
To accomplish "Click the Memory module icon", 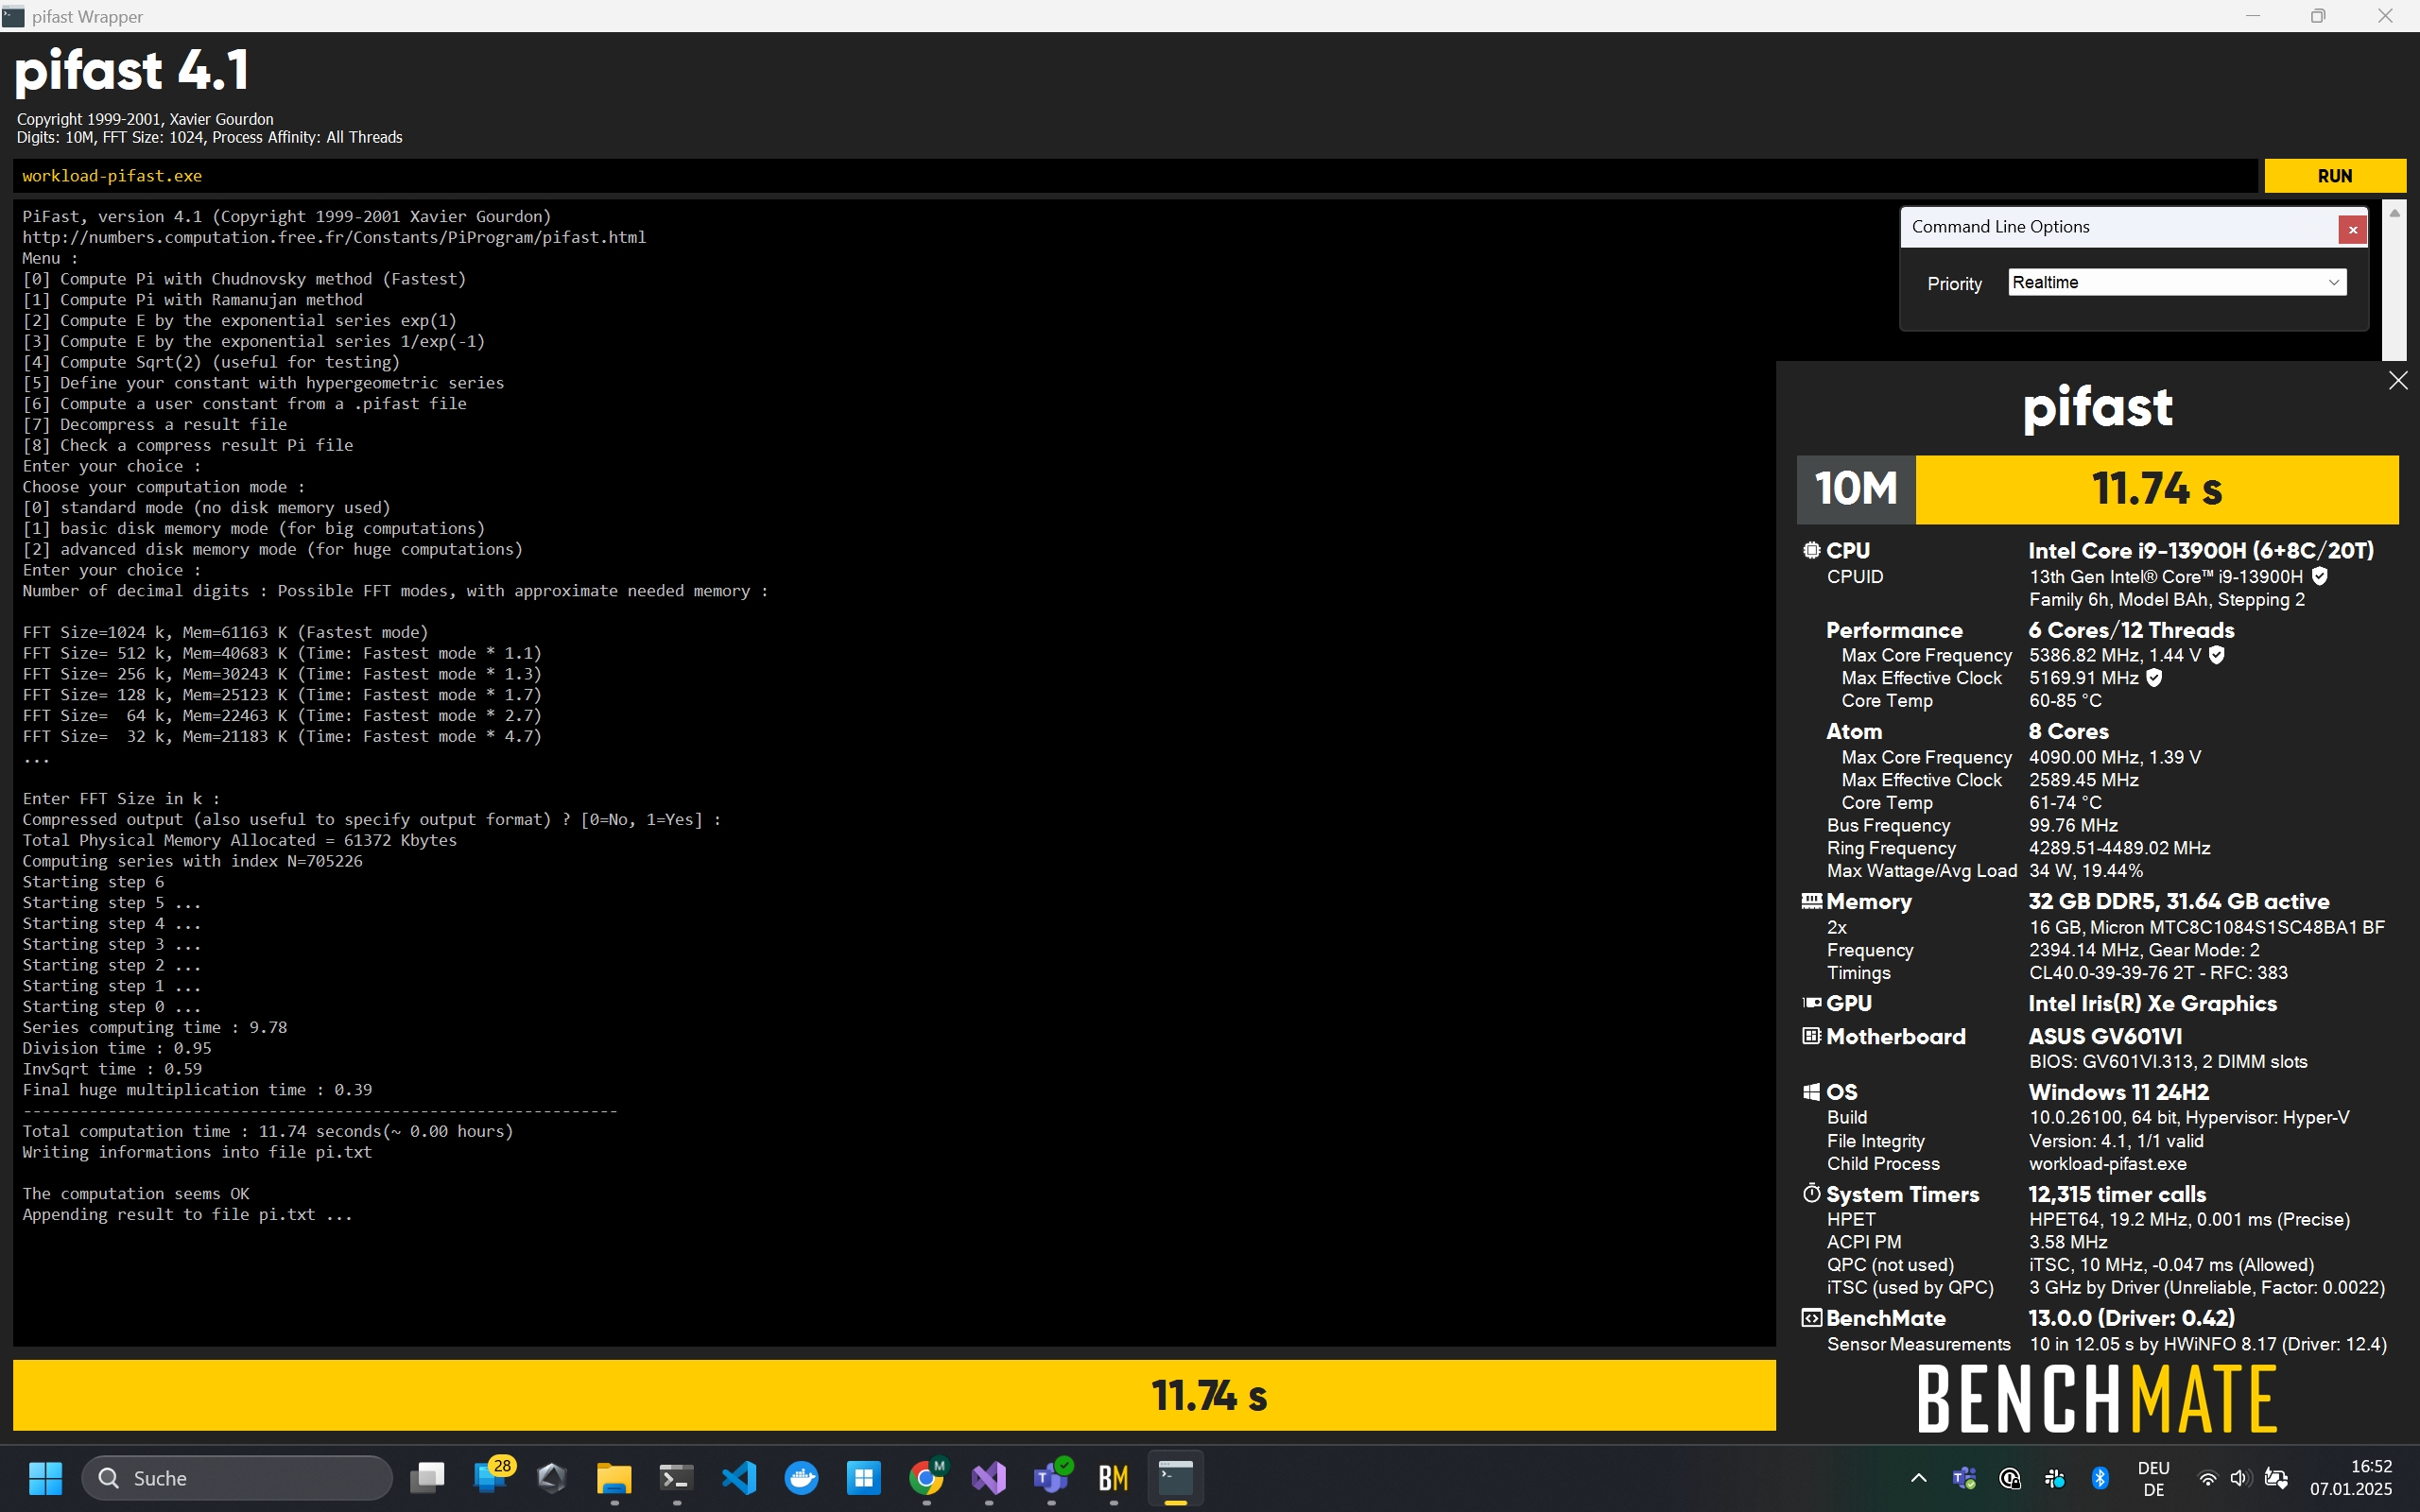I will pos(1811,901).
